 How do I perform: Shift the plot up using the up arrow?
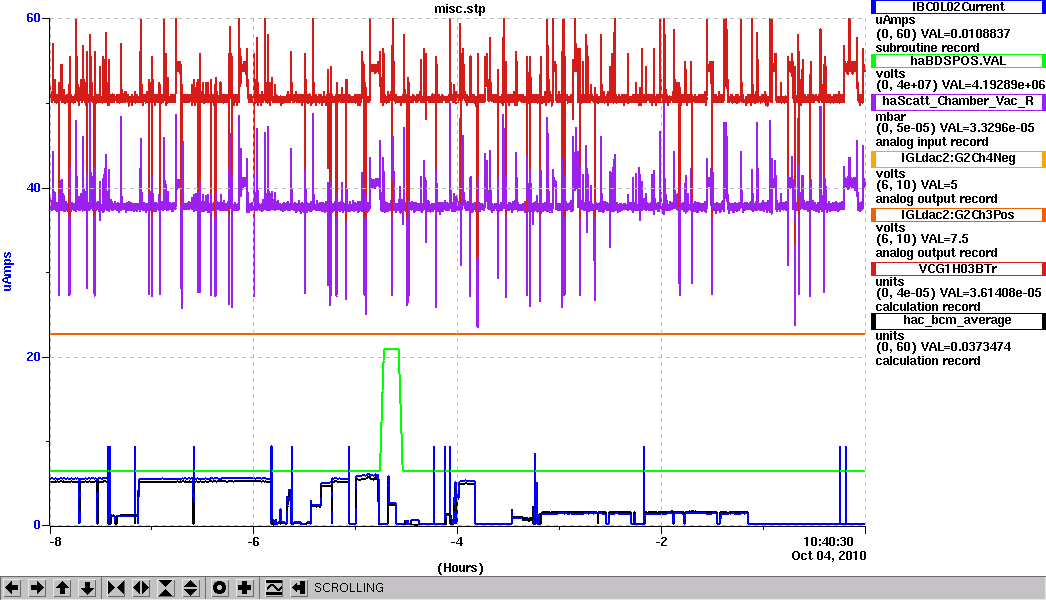tap(63, 588)
